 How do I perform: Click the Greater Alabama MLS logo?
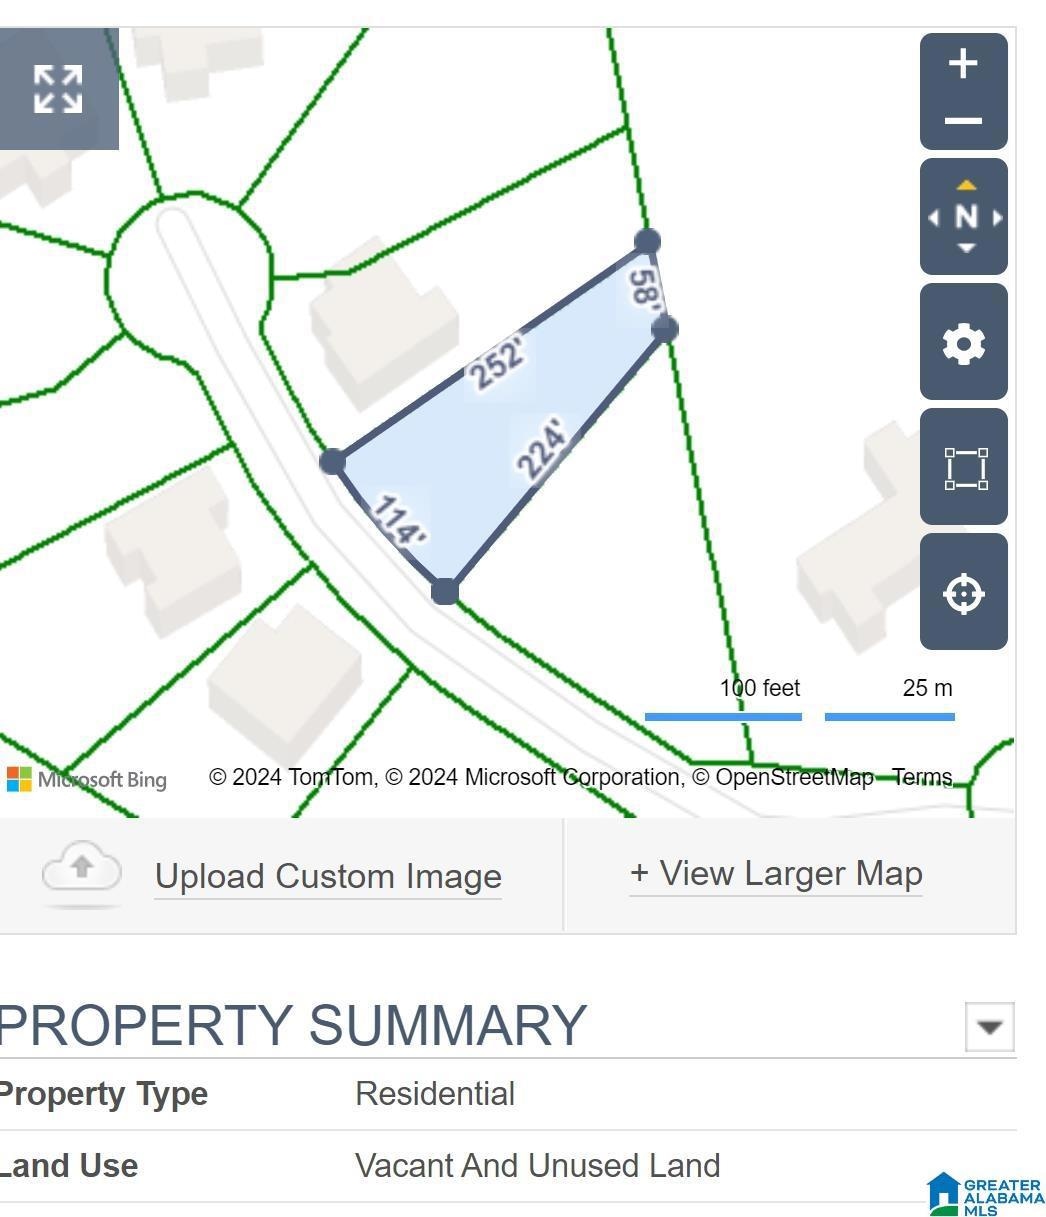(x=985, y=1193)
